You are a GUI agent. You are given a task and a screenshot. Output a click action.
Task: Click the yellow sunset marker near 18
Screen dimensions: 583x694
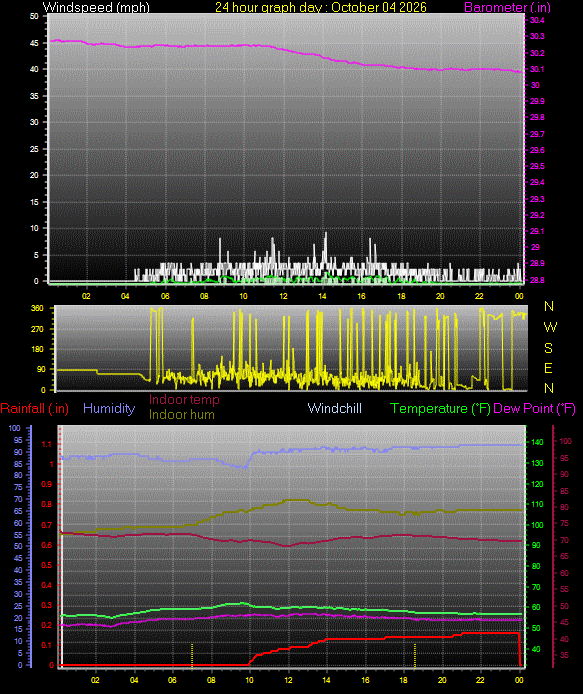click(415, 655)
